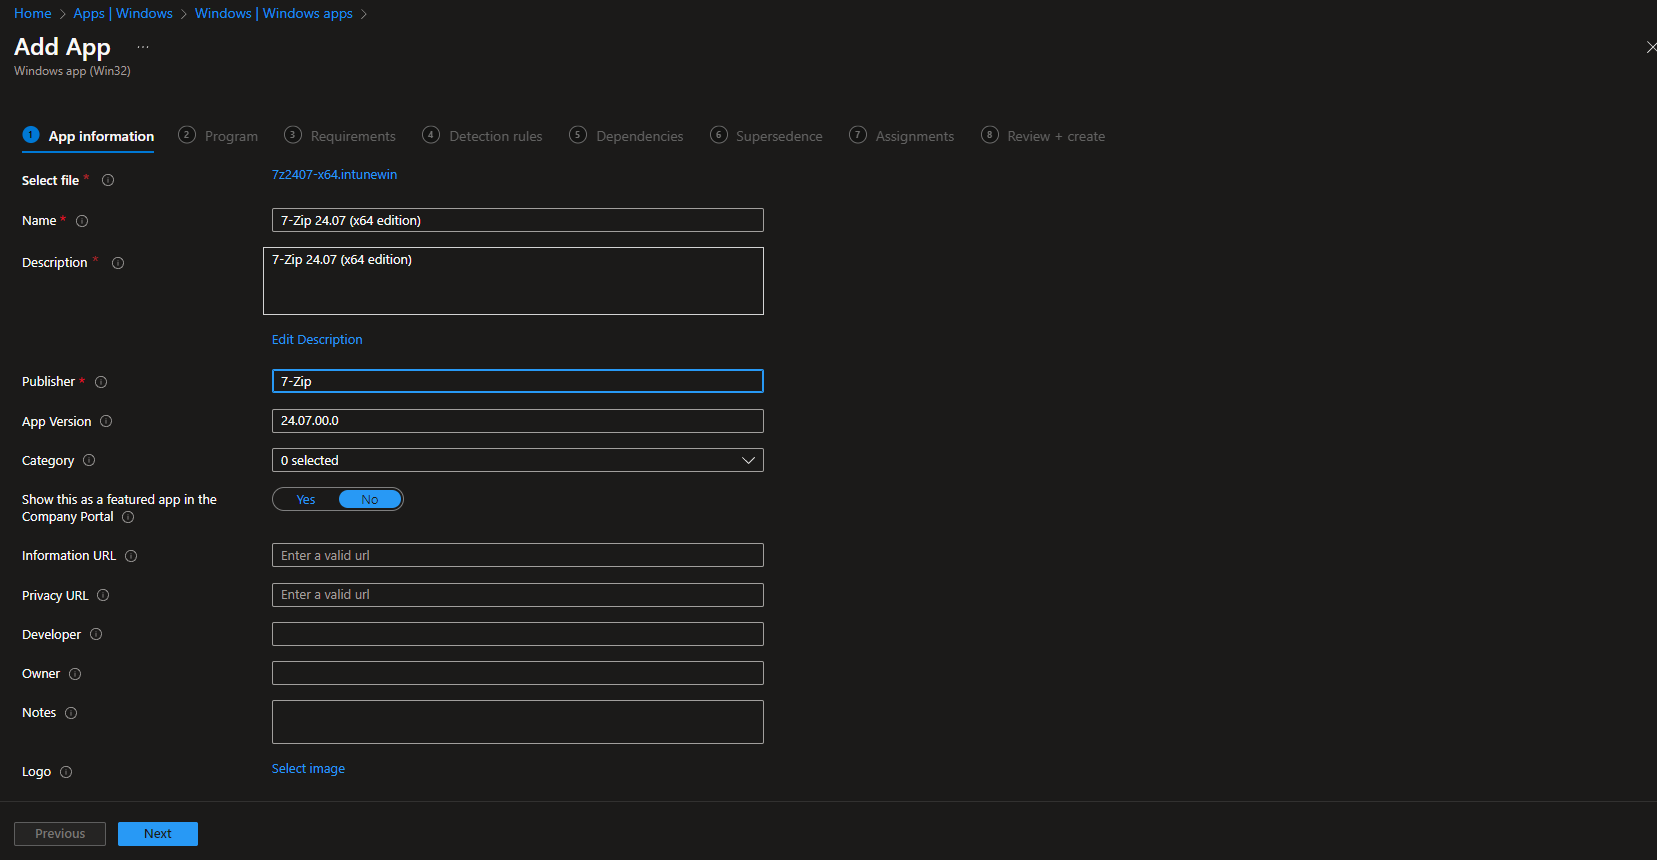Click the info icon next to Notes
1657x860 pixels.
click(x=71, y=713)
